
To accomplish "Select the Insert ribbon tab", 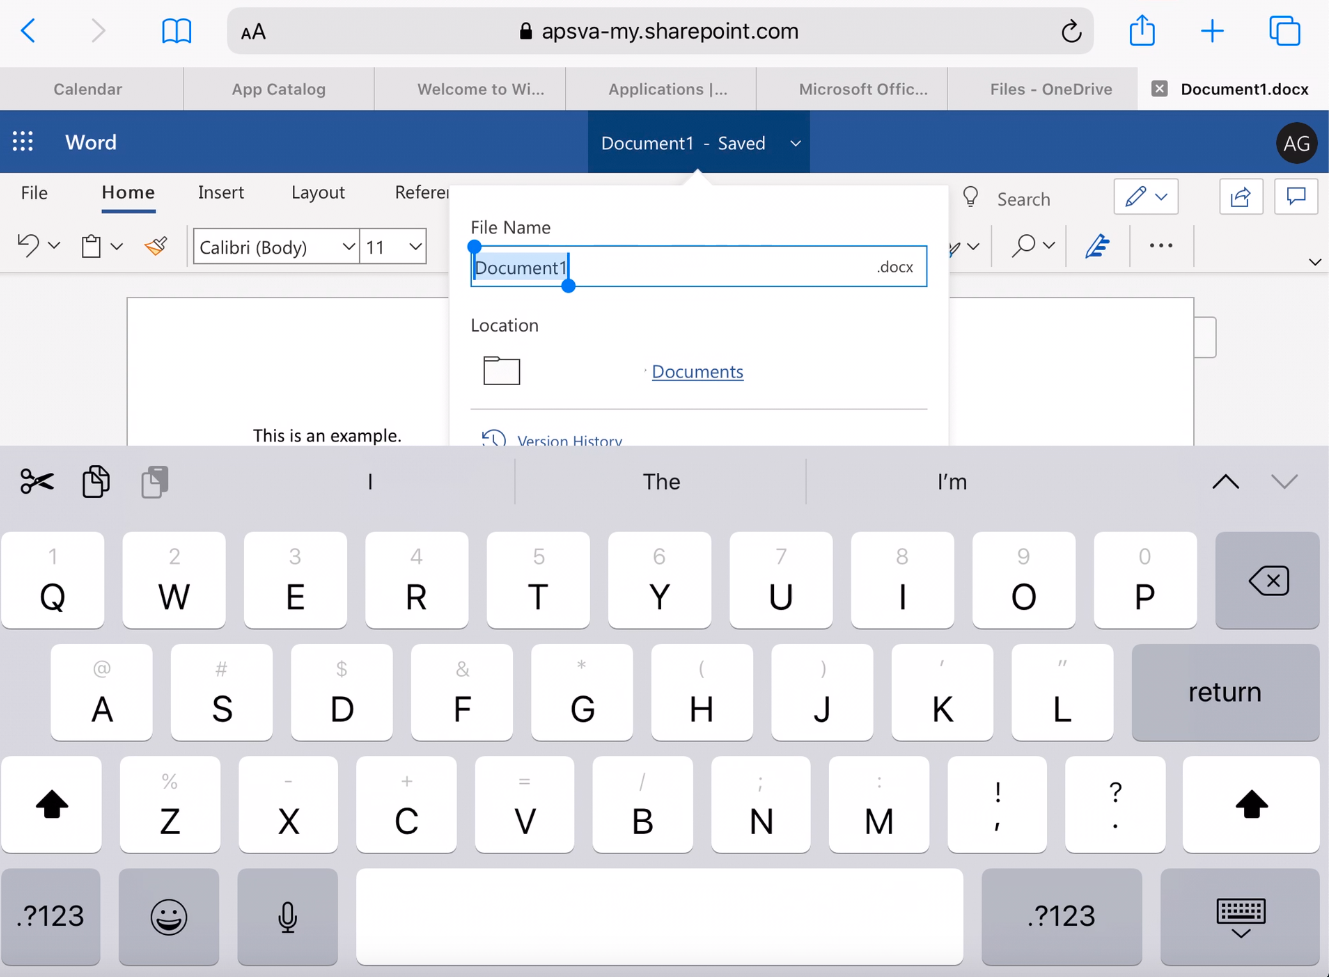I will [x=221, y=192].
